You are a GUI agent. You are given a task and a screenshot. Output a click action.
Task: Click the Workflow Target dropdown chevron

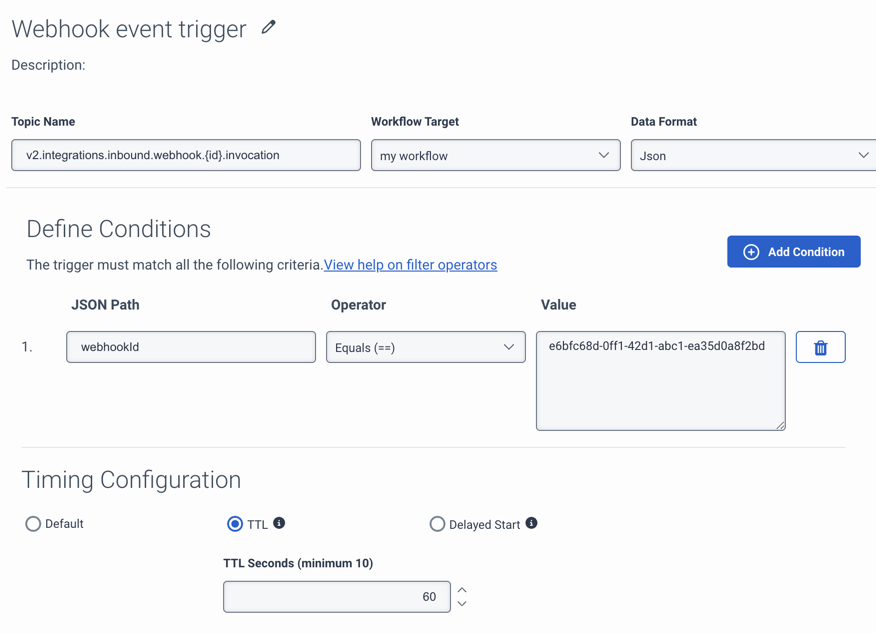[x=604, y=155]
